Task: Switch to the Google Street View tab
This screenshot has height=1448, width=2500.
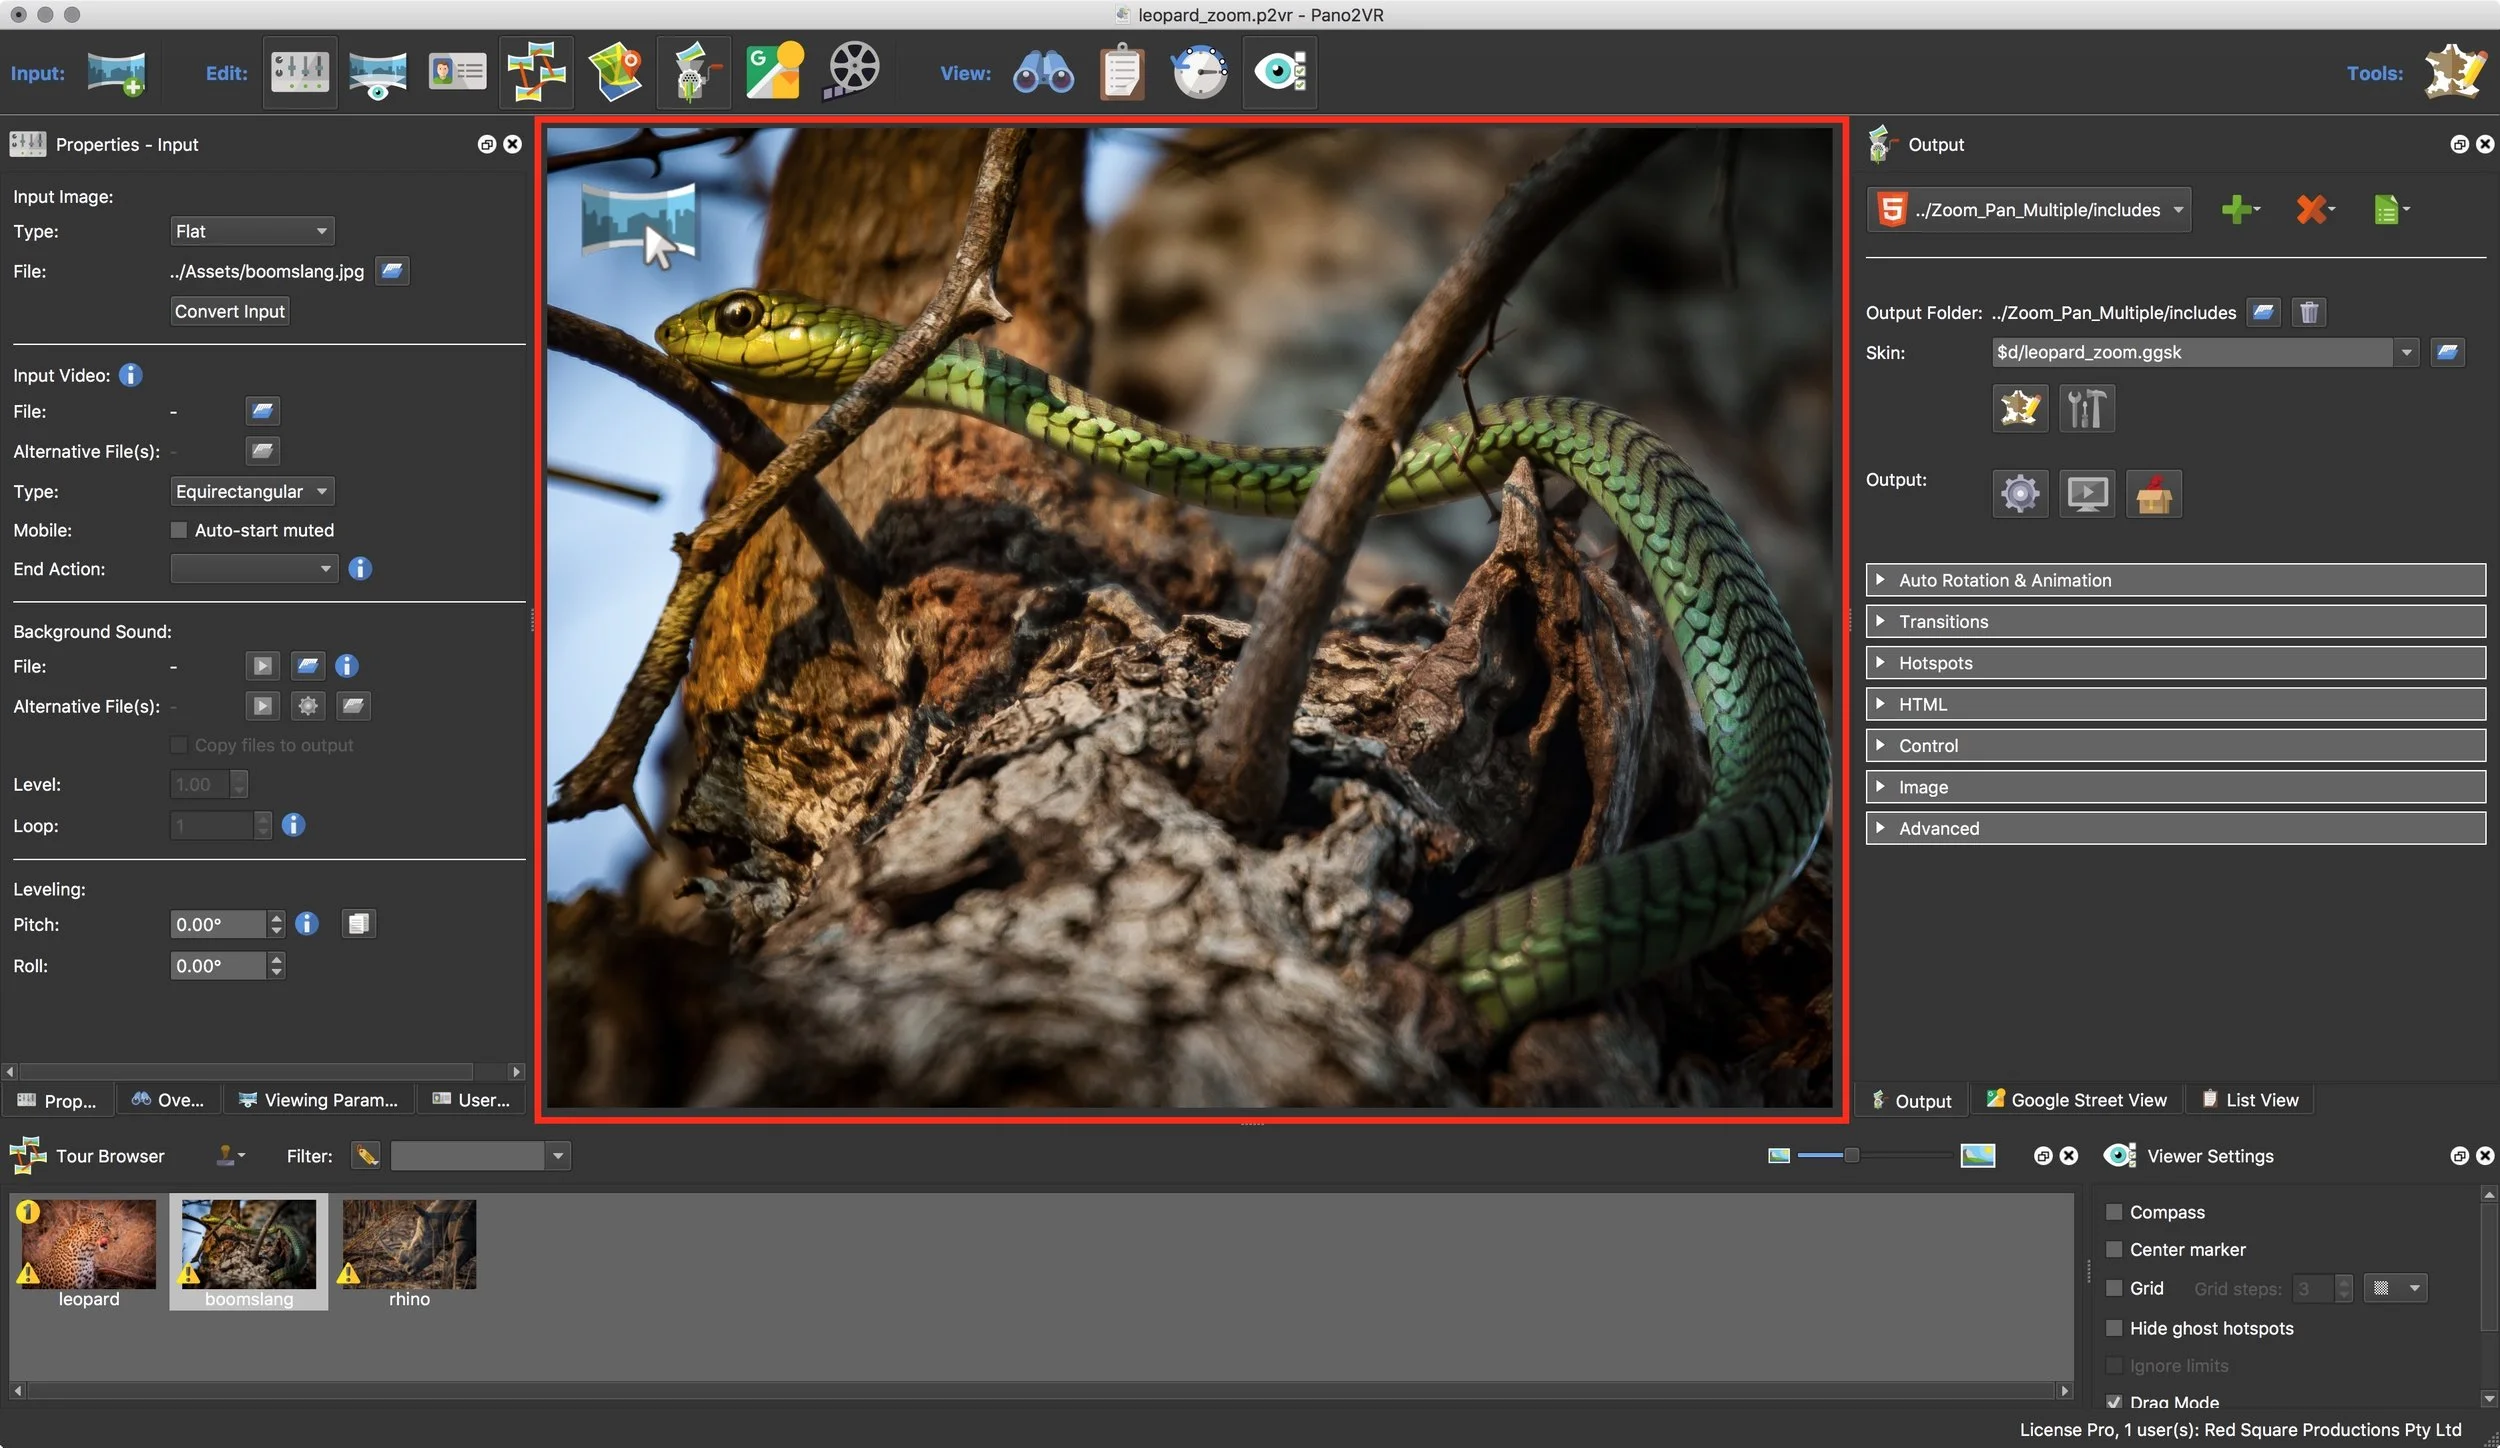Action: [x=2076, y=1100]
